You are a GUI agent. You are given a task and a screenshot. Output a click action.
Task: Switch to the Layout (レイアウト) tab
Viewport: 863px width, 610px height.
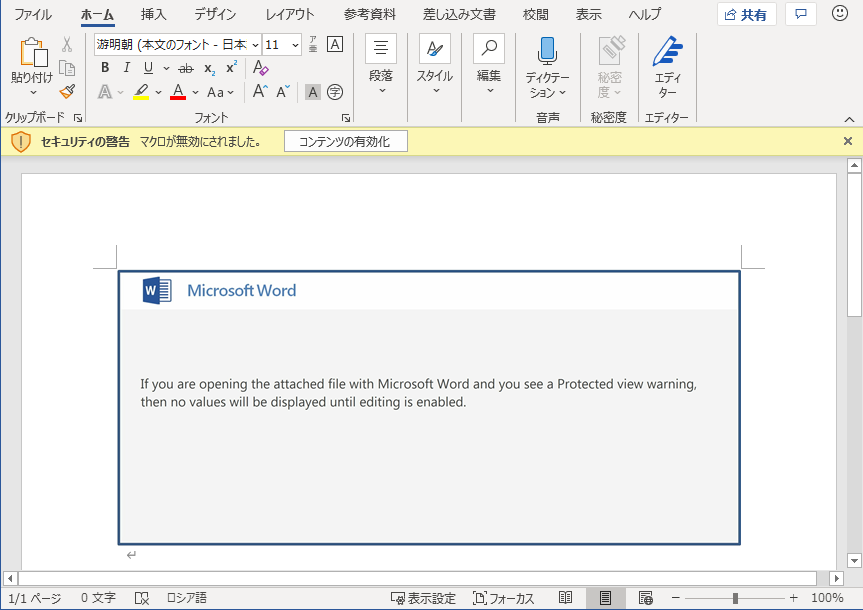point(290,14)
